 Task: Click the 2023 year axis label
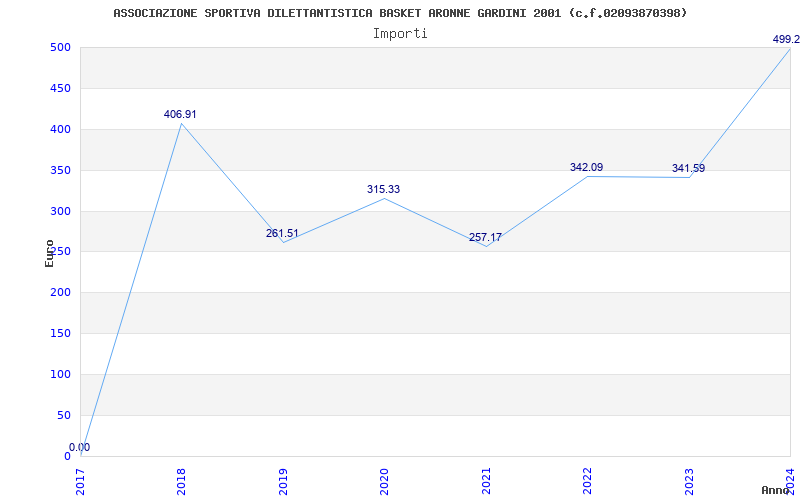(688, 480)
